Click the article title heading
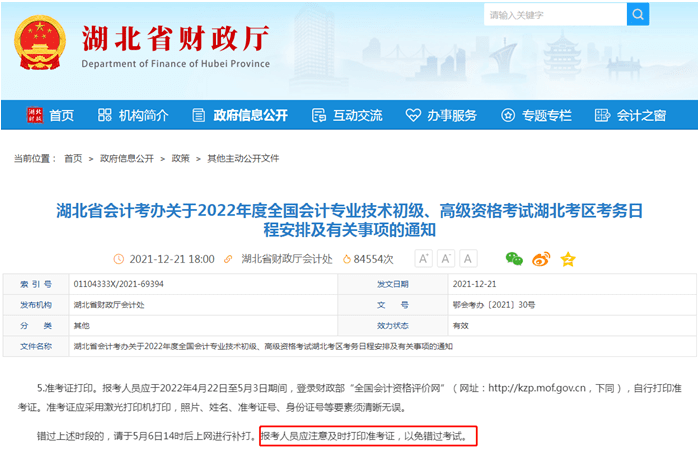This screenshot has width=698, height=456. click(349, 220)
